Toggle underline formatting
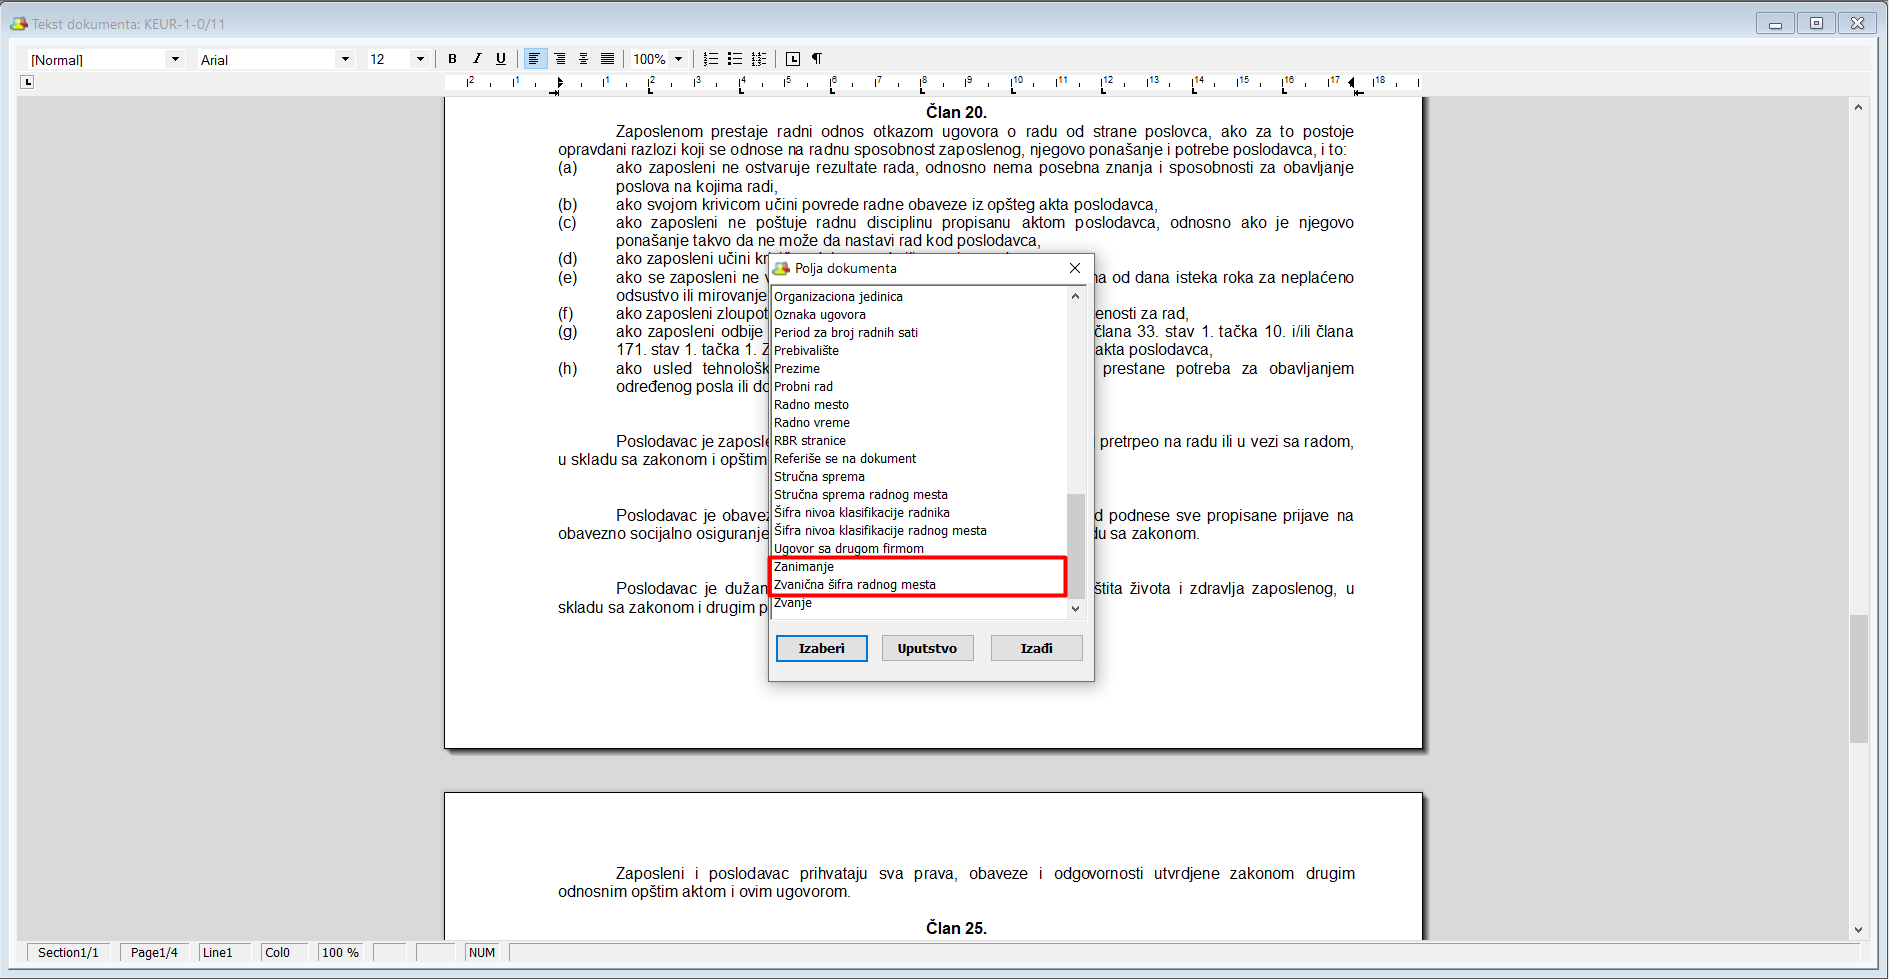Screen dimensions: 1889x979 (x=501, y=59)
